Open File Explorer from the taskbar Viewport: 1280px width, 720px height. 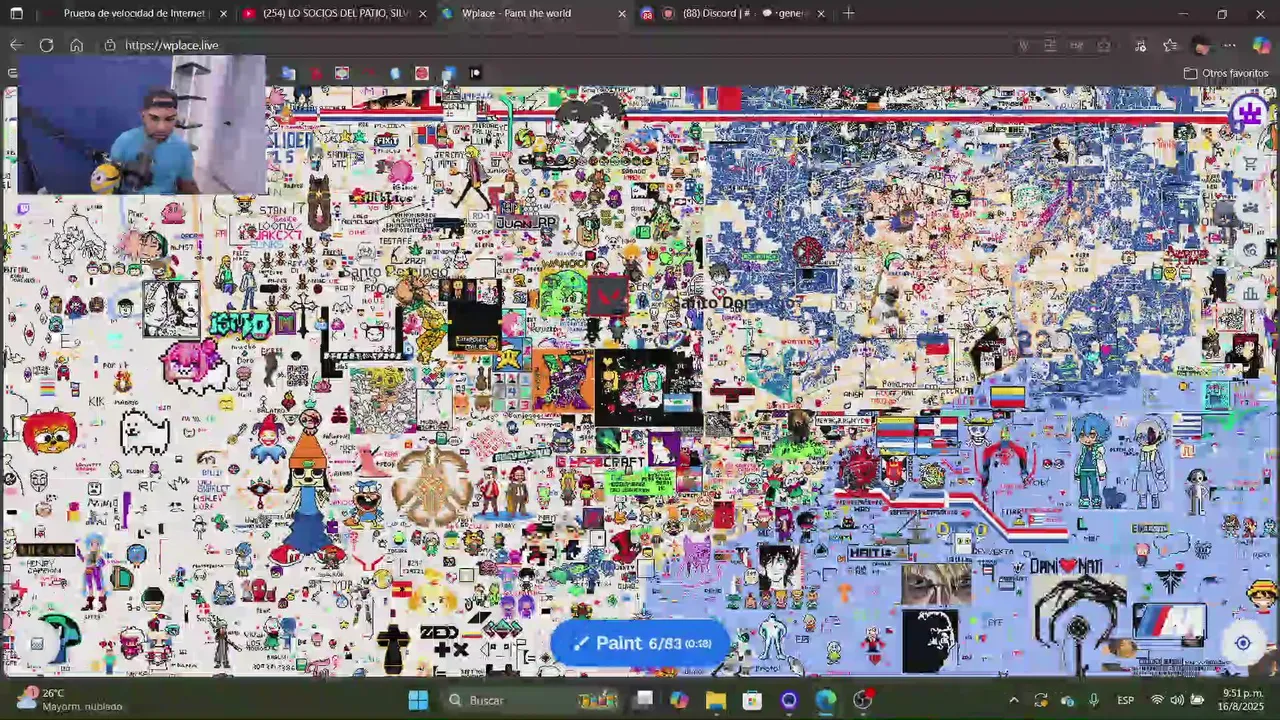pos(716,700)
